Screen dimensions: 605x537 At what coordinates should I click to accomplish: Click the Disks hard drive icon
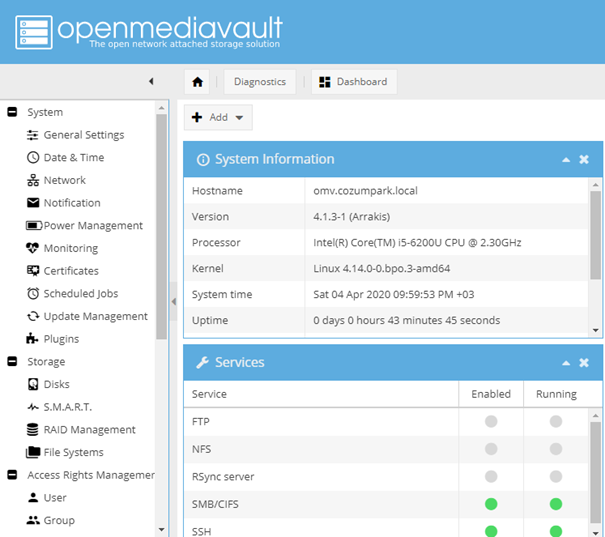pos(33,384)
